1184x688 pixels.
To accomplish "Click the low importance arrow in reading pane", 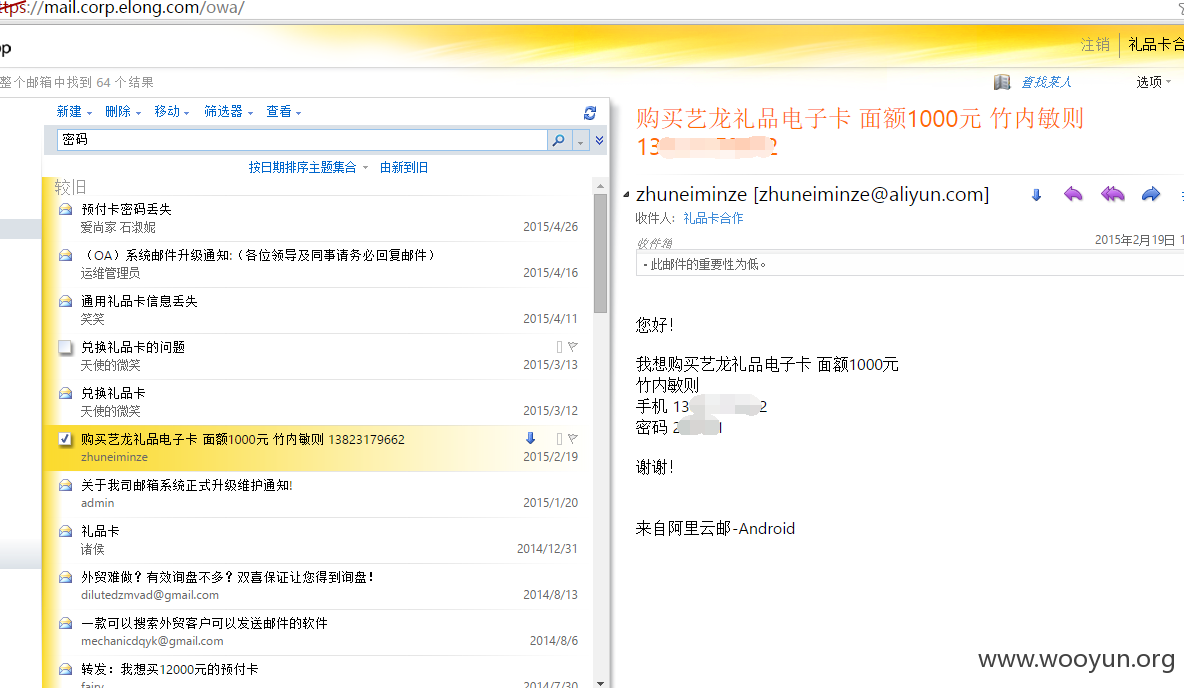I will [x=1036, y=196].
